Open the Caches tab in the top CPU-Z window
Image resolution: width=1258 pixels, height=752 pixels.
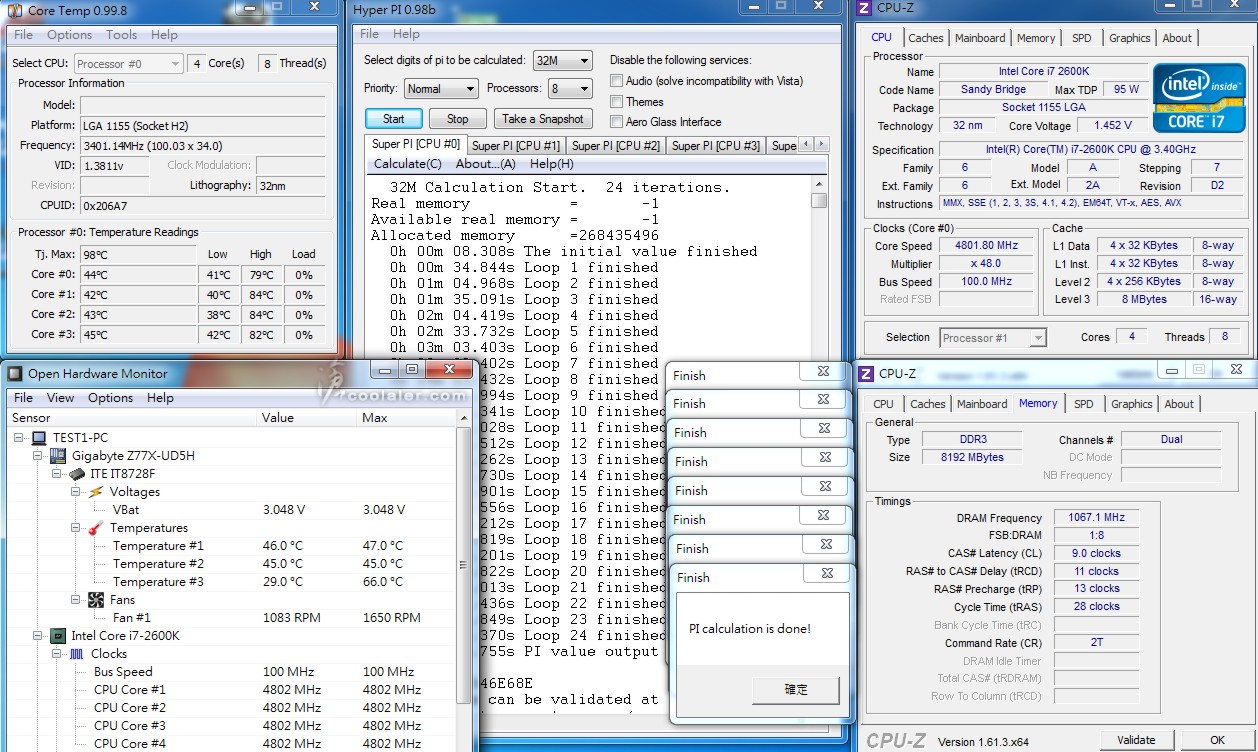tap(926, 38)
